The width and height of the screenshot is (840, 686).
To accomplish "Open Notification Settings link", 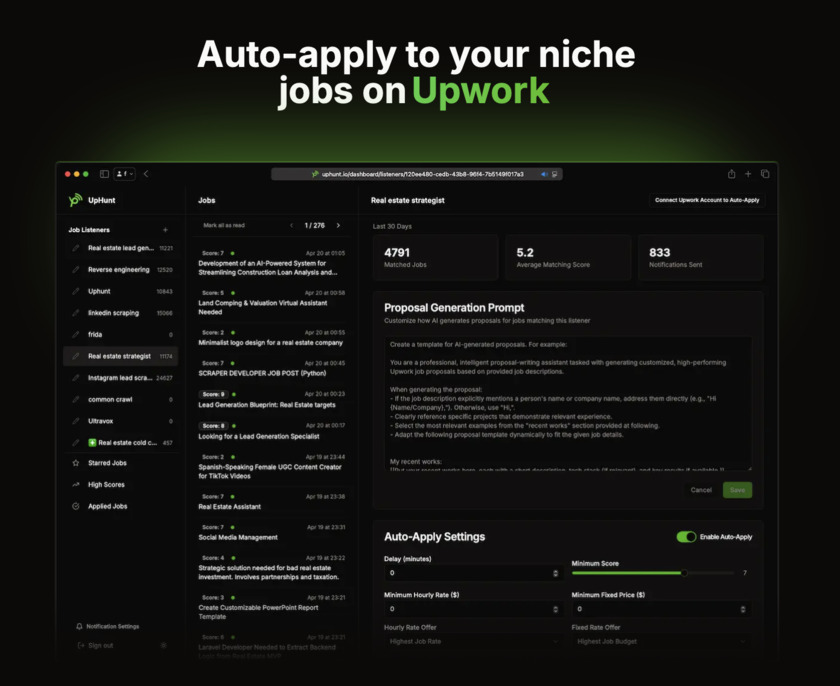I will point(108,626).
